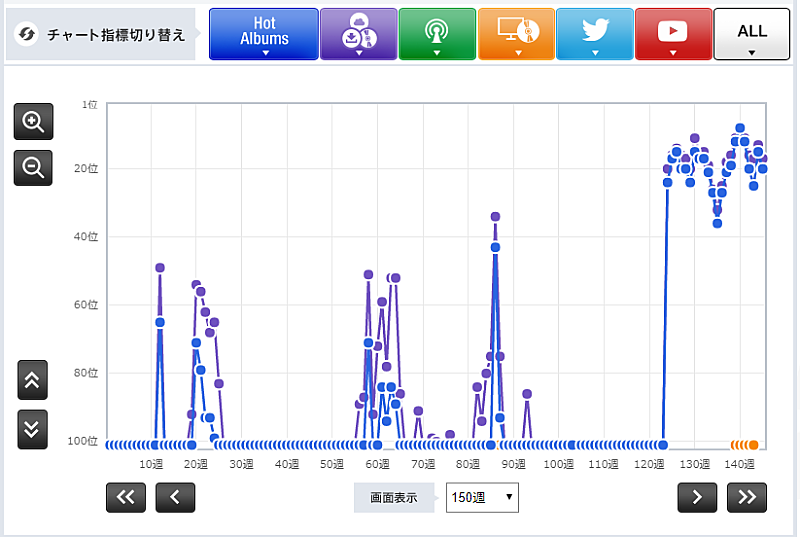Screen dimensions: 800x537
Task: Click the purple peak point near week 86
Action: tap(495, 216)
